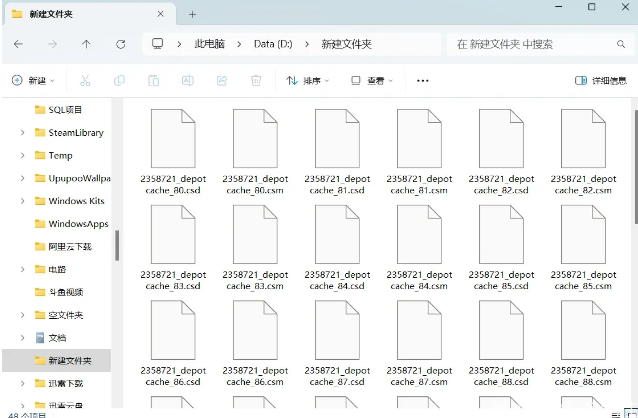Click the computer icon in address bar
This screenshot has height=418, width=638.
coord(157,44)
